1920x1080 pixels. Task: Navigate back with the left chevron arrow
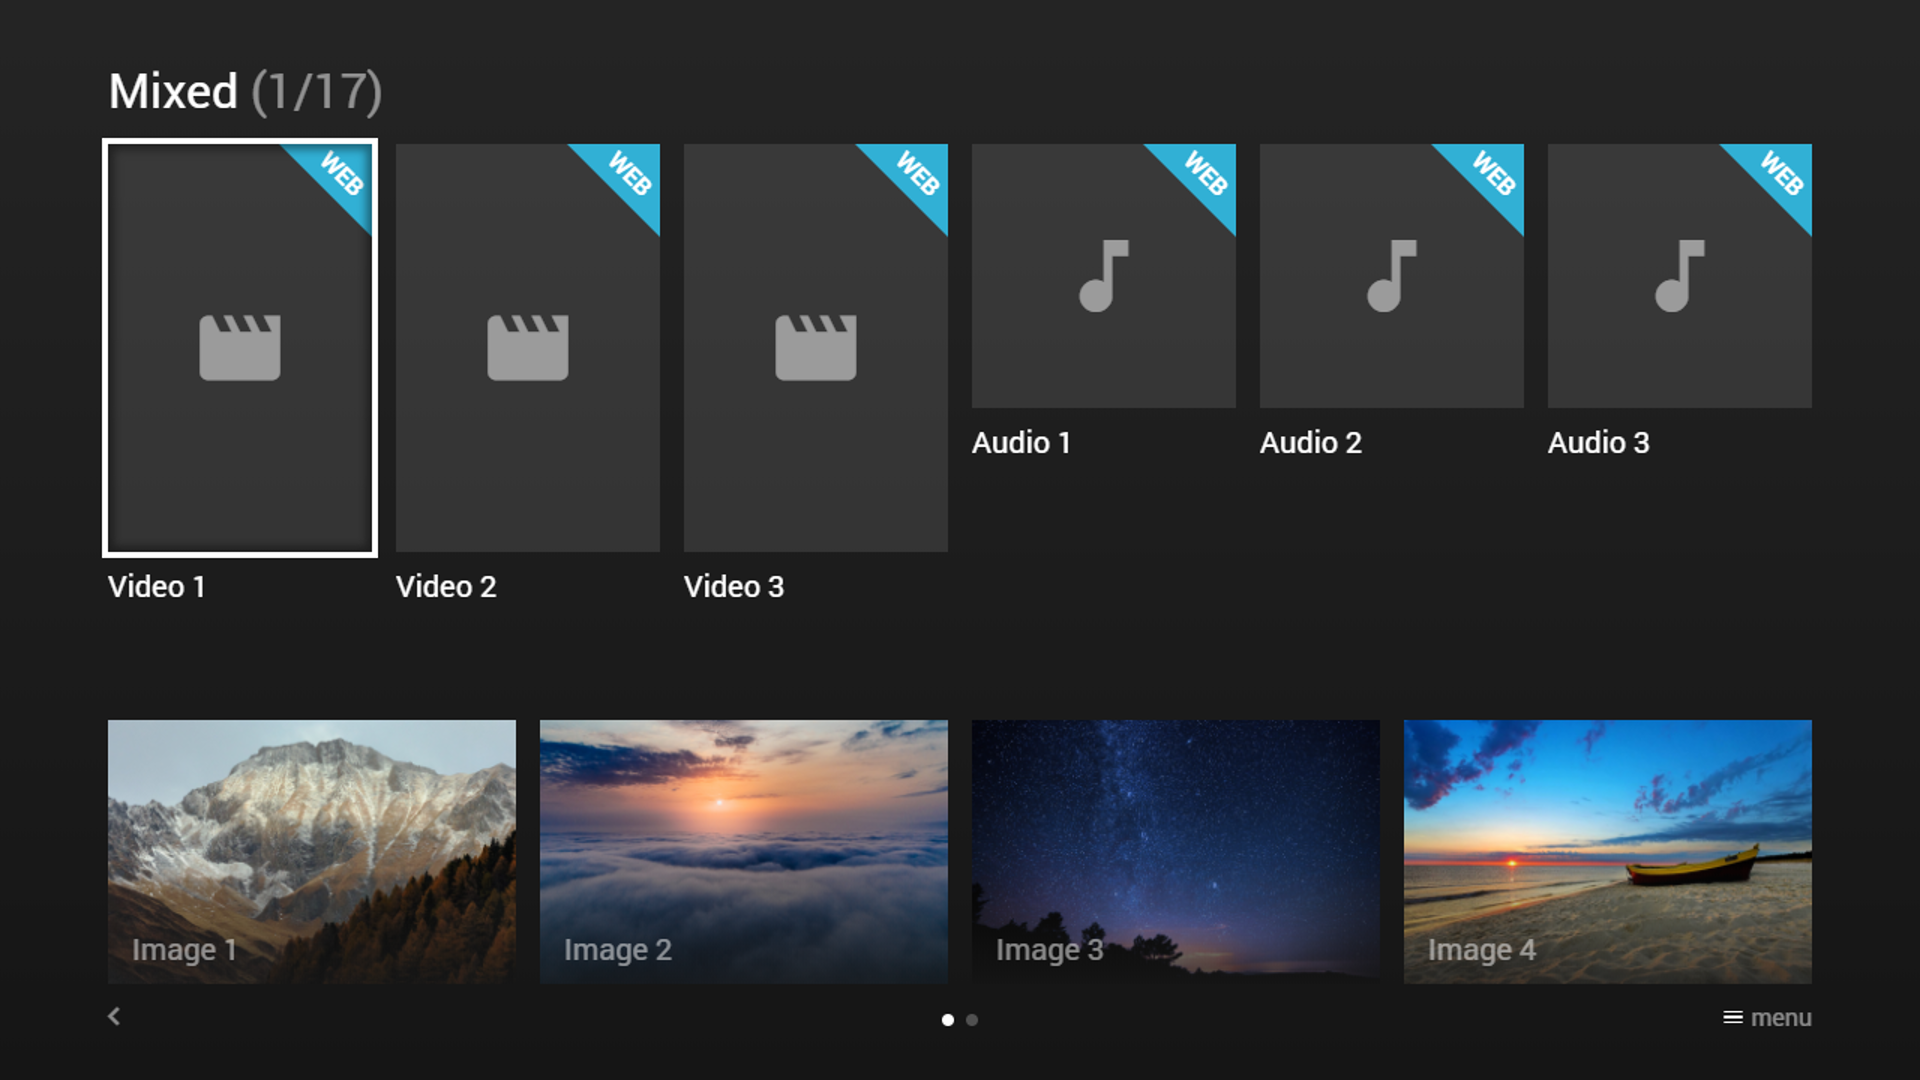(114, 1016)
